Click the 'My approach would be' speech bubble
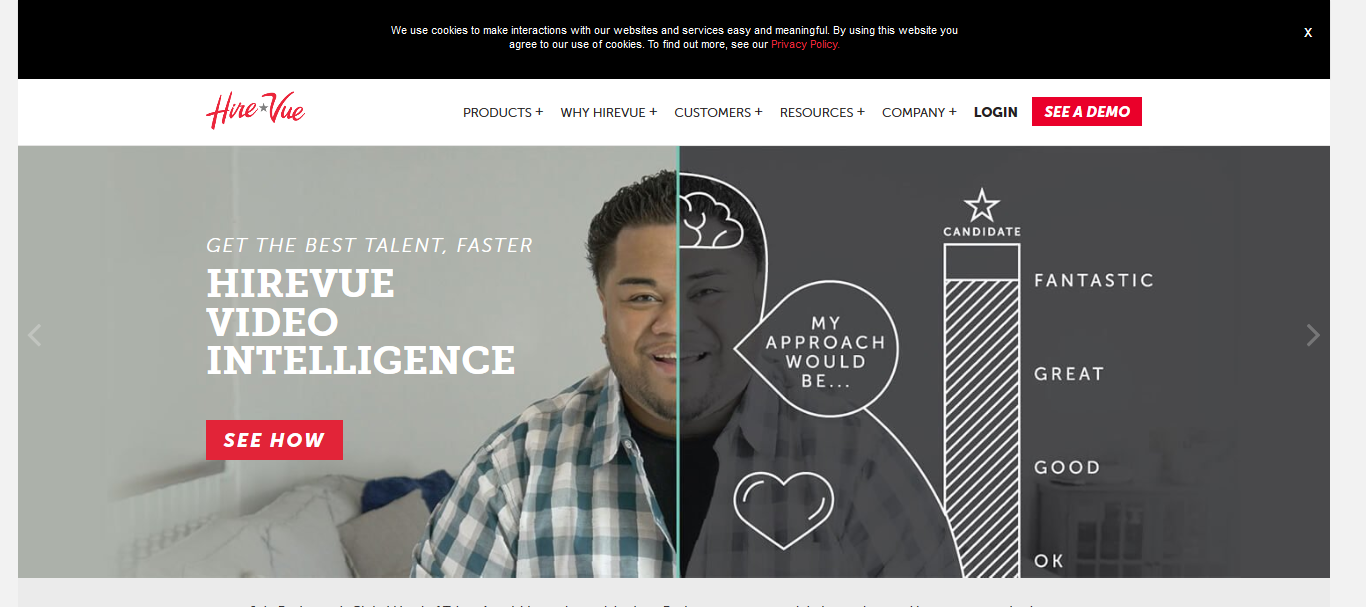This screenshot has height=607, width=1366. coord(817,351)
